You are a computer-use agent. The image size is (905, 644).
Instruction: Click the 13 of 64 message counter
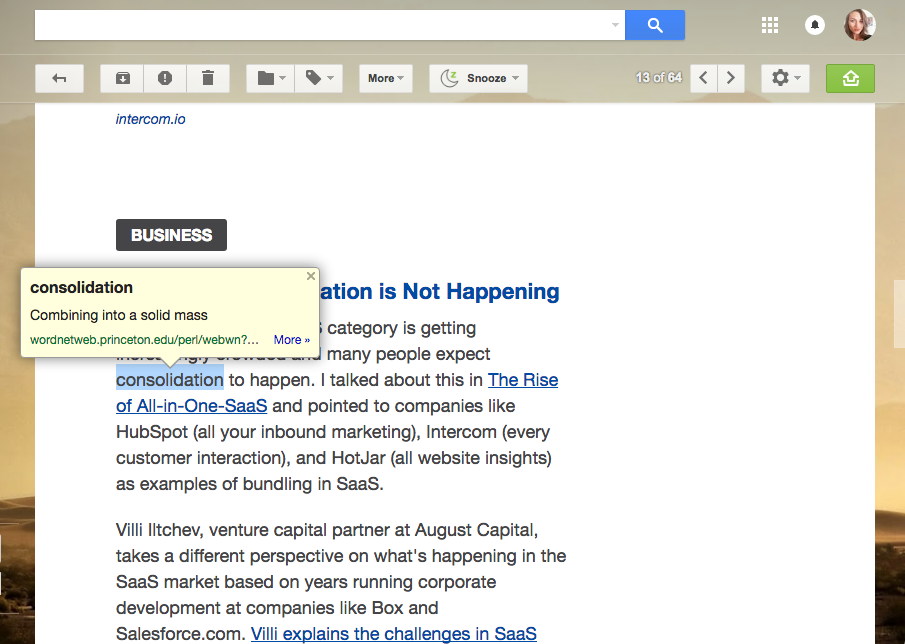pos(659,77)
